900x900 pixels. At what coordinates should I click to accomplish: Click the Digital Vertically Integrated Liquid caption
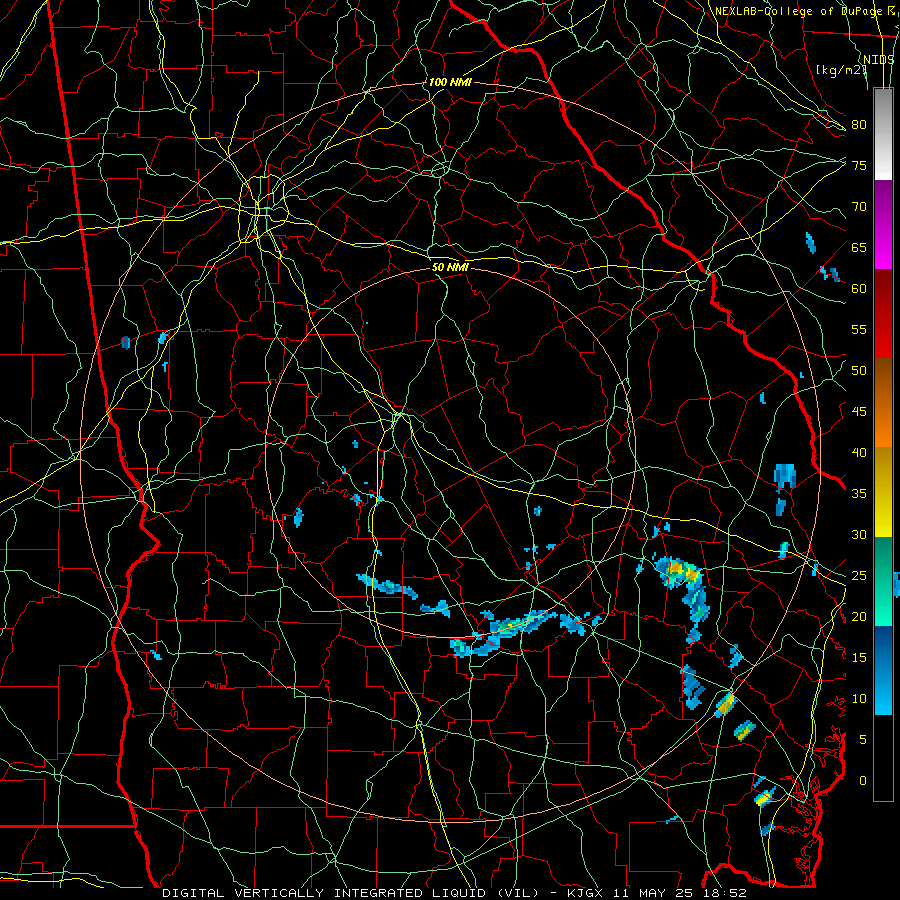[x=352, y=893]
